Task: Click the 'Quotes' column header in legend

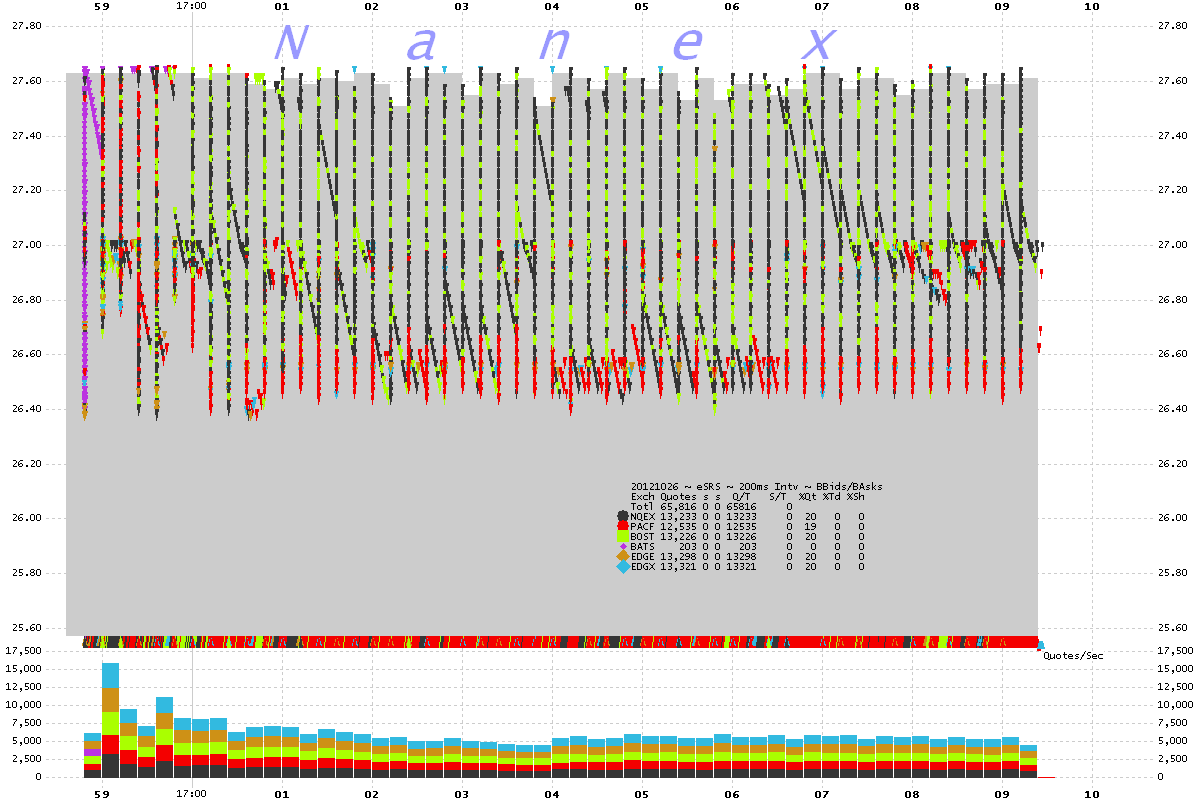Action: pos(677,496)
